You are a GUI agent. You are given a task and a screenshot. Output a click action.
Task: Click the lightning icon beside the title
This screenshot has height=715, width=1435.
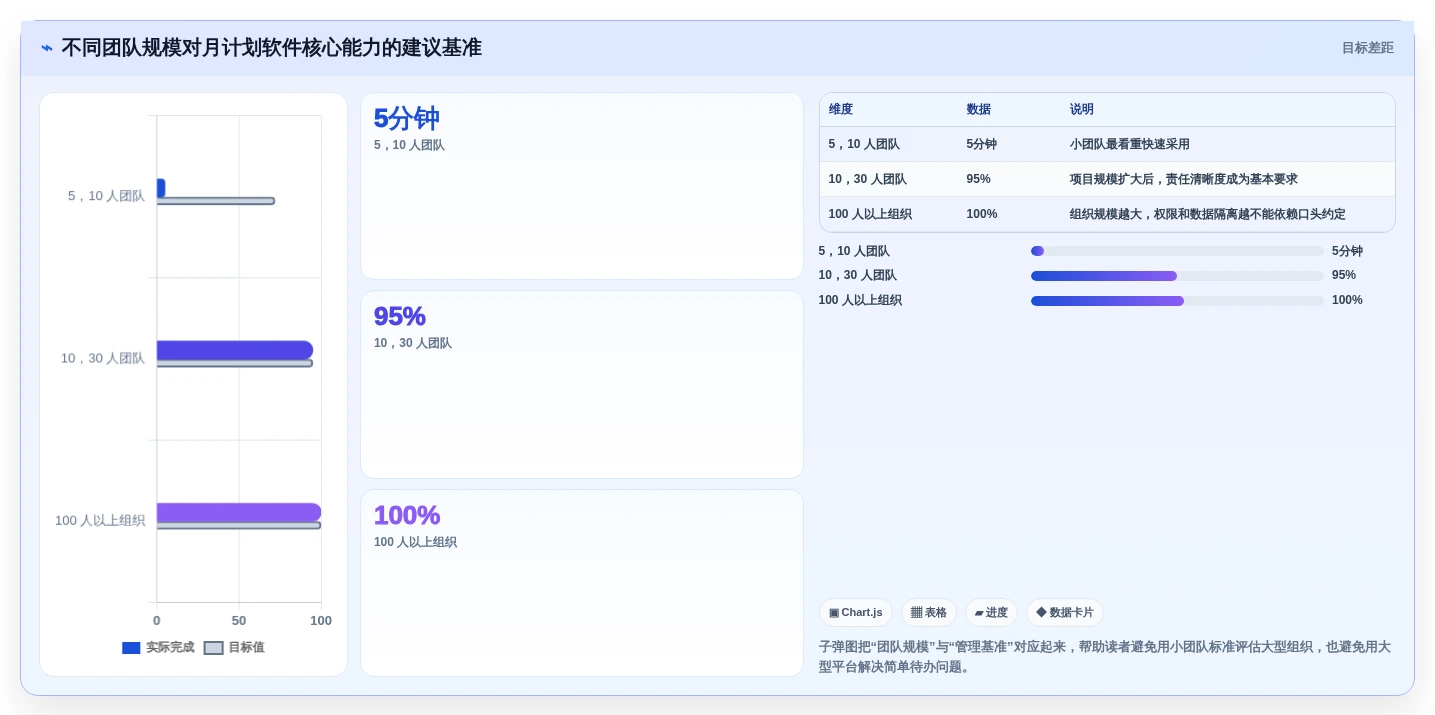tap(46, 48)
